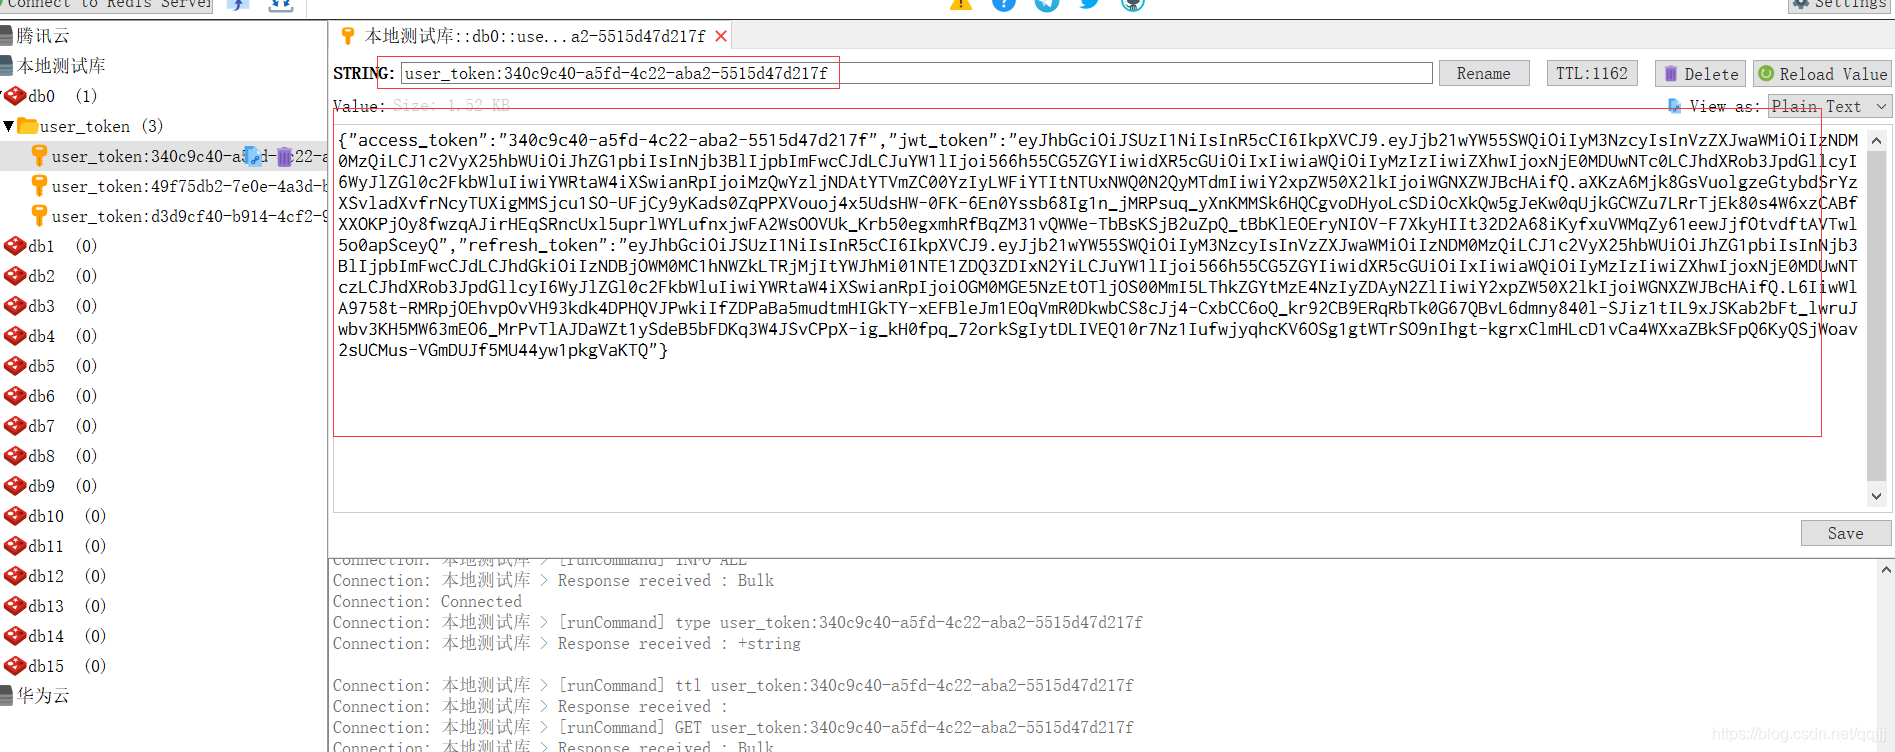Select the db5 database icon
Screen dimensions: 1895x752
[x=15, y=366]
